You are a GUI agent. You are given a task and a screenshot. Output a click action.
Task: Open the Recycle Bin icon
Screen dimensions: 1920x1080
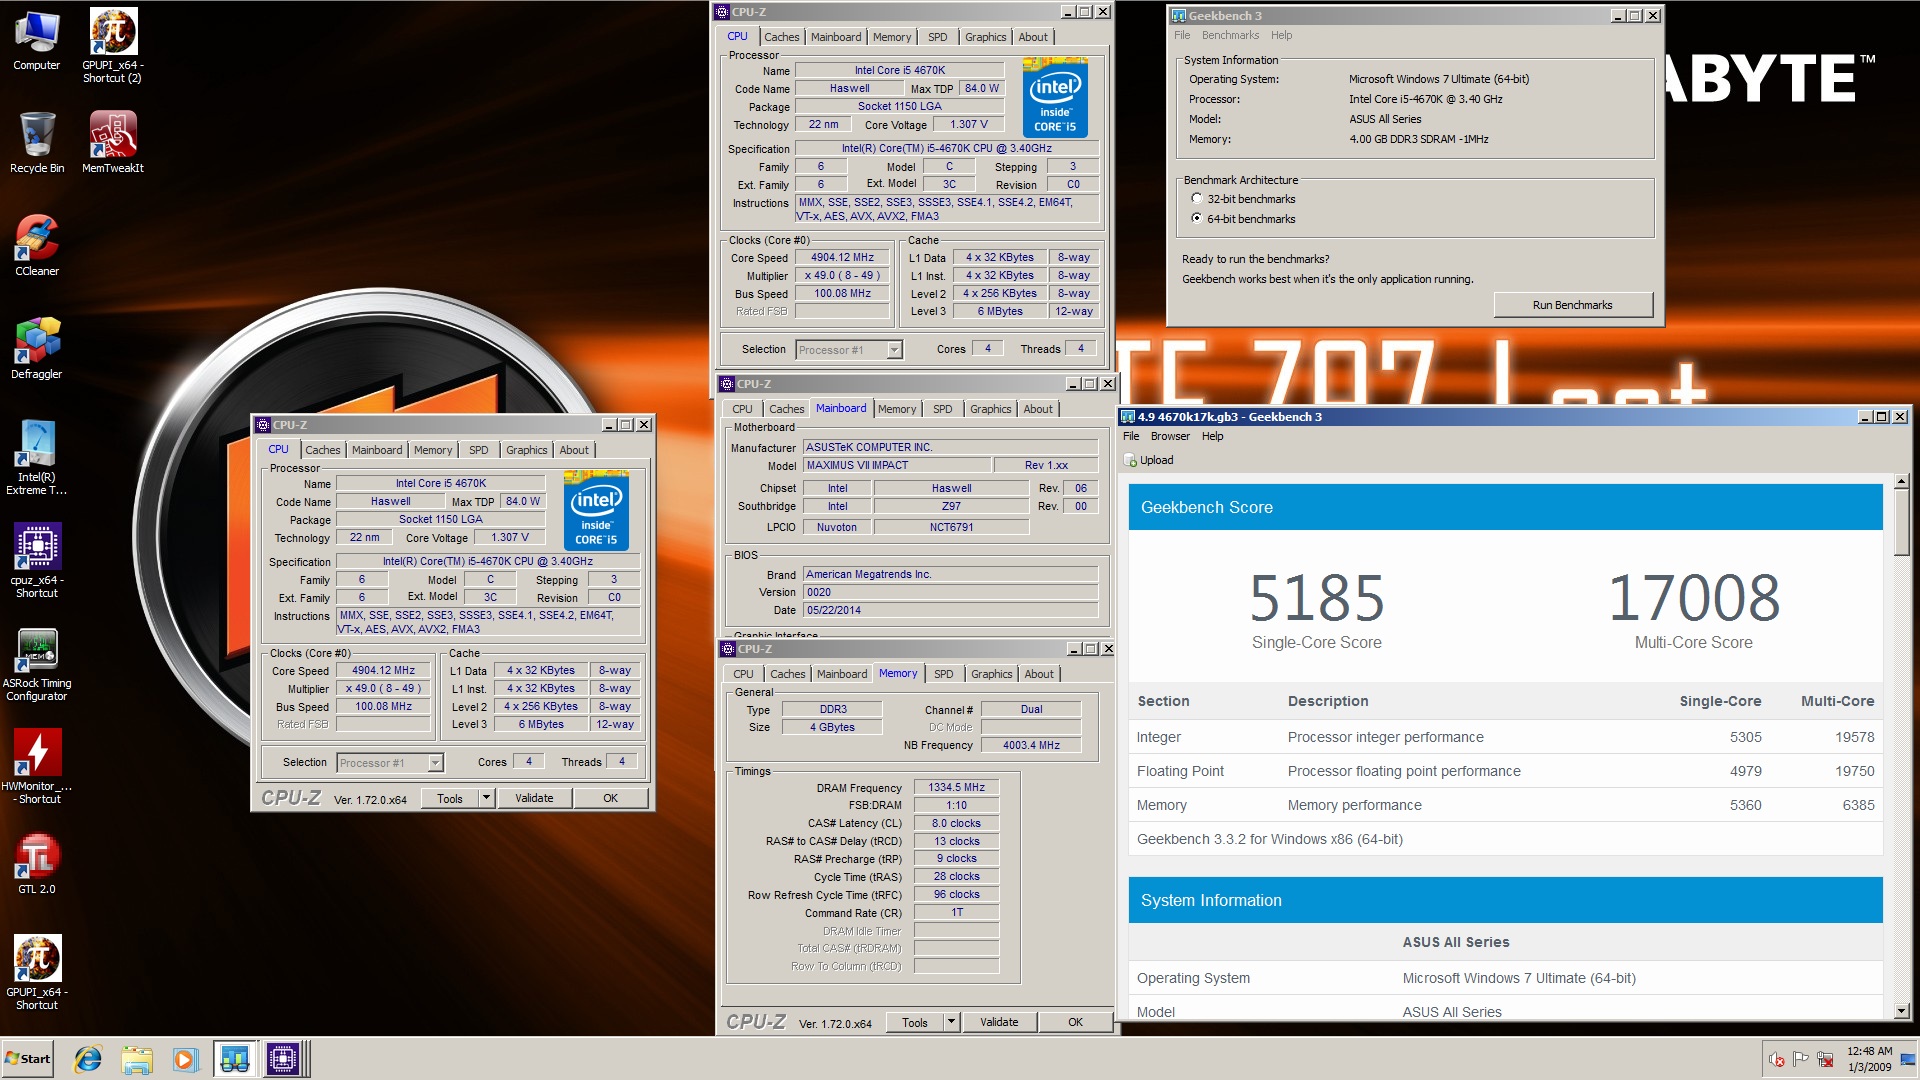37,142
